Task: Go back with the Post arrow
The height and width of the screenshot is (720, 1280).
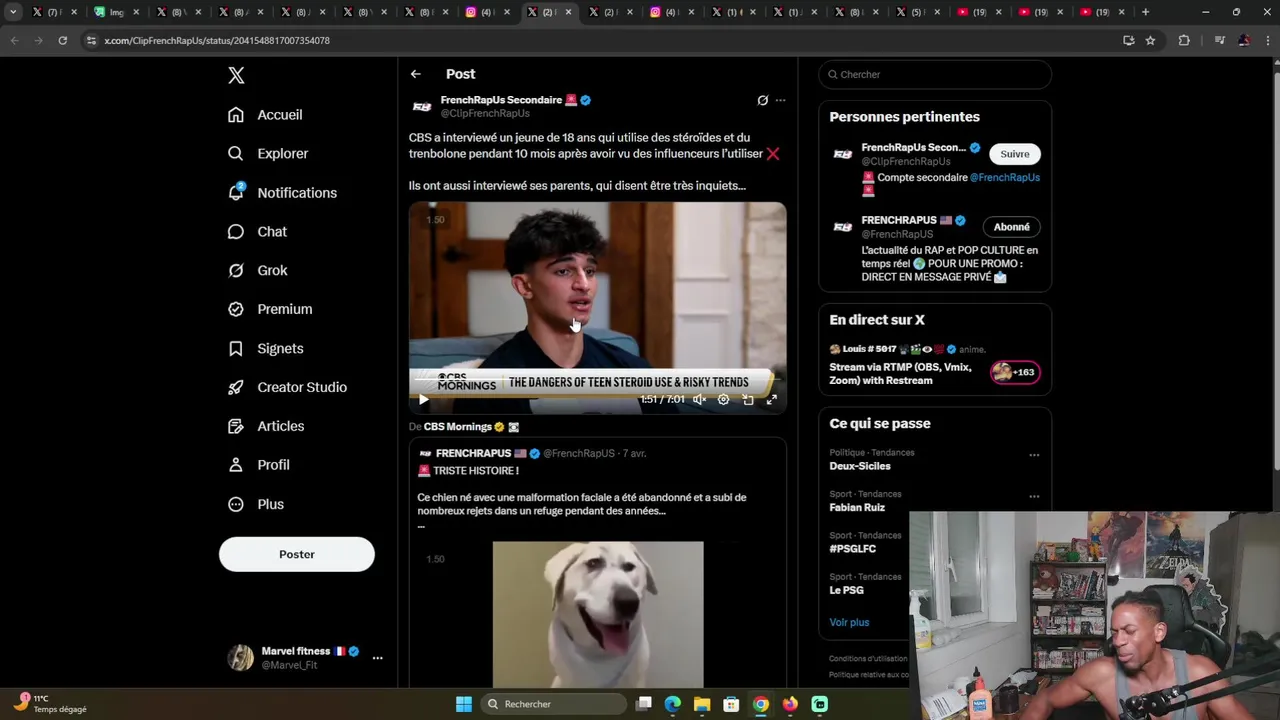Action: click(x=416, y=74)
